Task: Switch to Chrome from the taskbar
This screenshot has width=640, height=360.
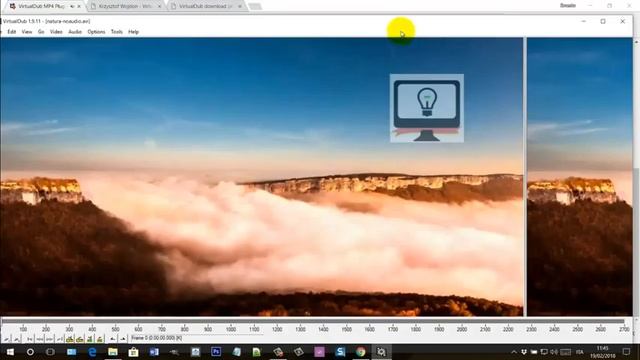Action: pyautogui.click(x=360, y=352)
